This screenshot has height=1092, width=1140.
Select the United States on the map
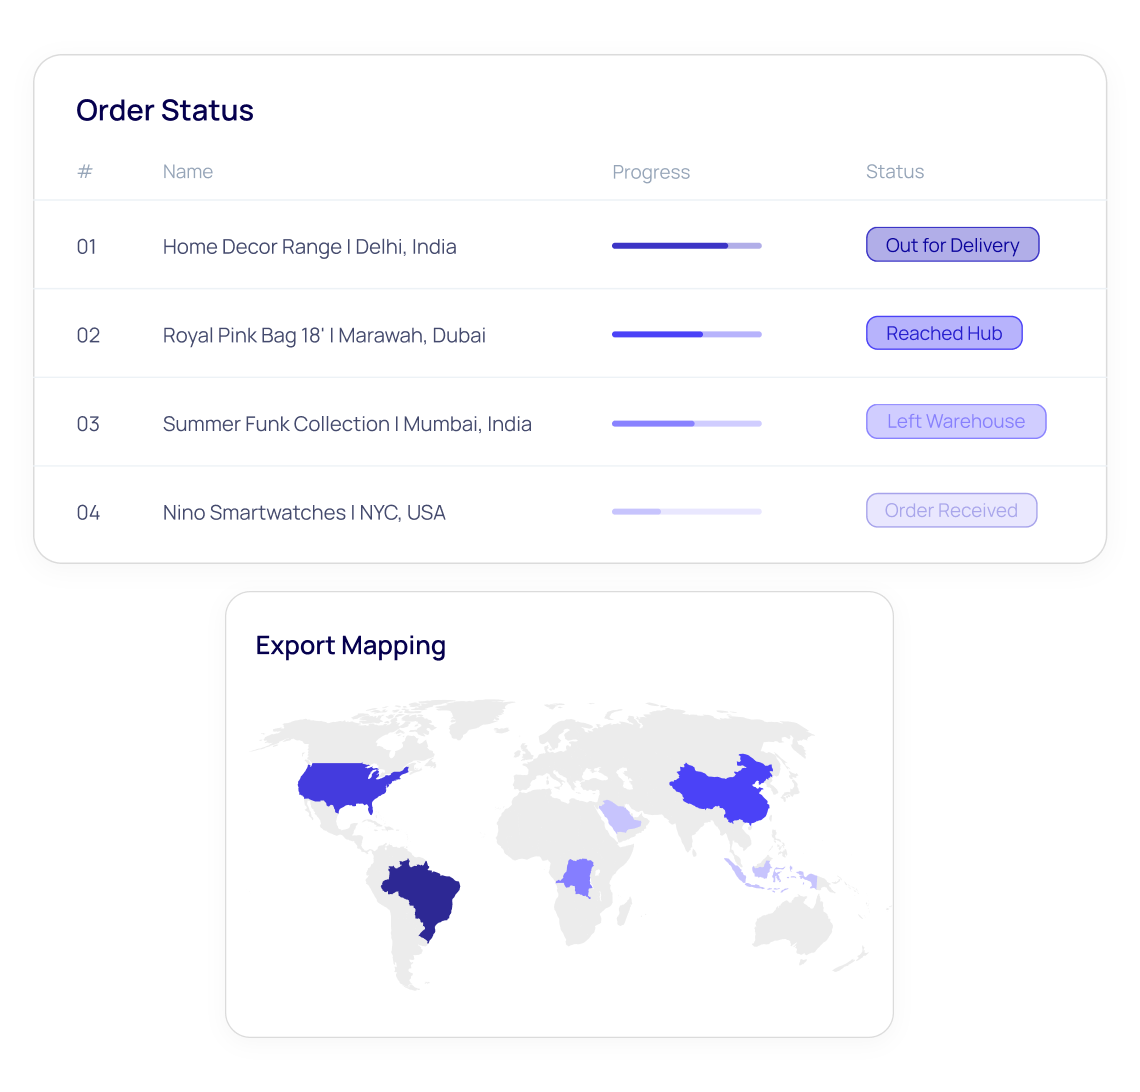345,785
